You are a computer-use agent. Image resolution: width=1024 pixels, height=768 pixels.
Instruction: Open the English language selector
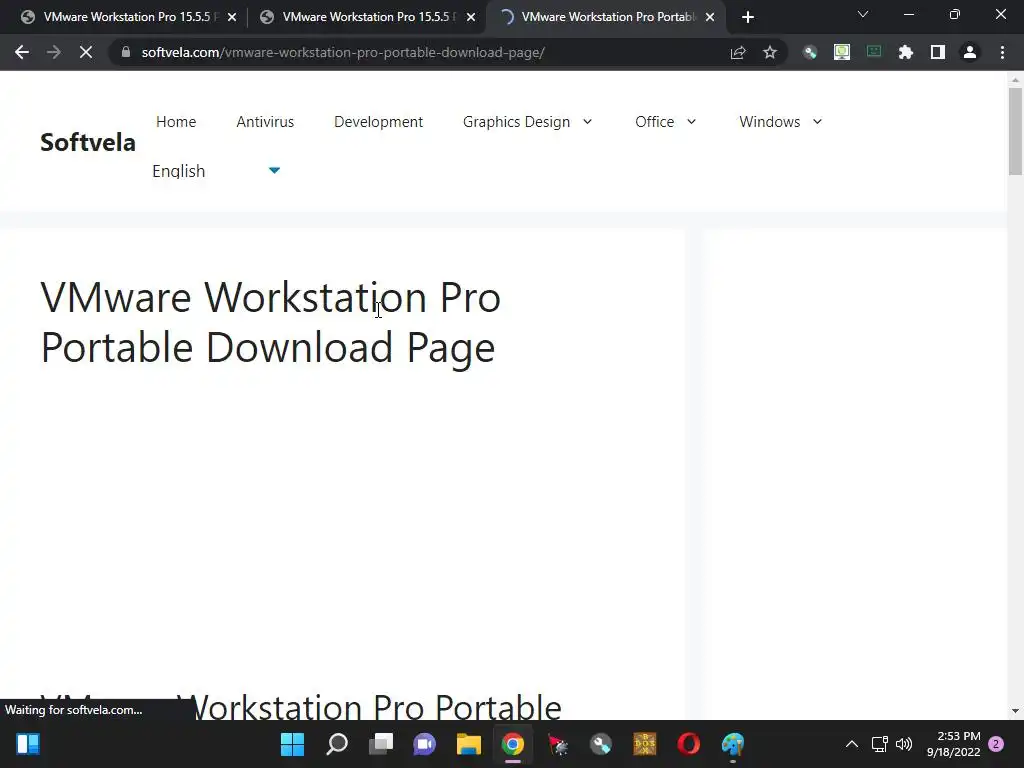[178, 171]
